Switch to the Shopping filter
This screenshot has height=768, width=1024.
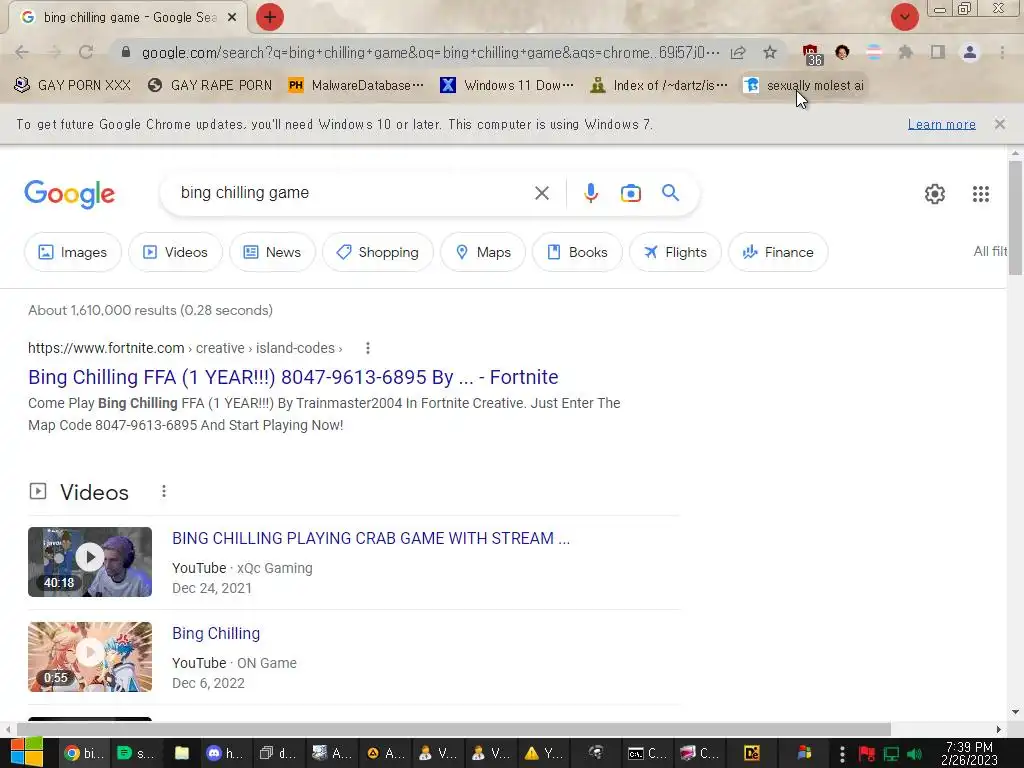pos(377,252)
